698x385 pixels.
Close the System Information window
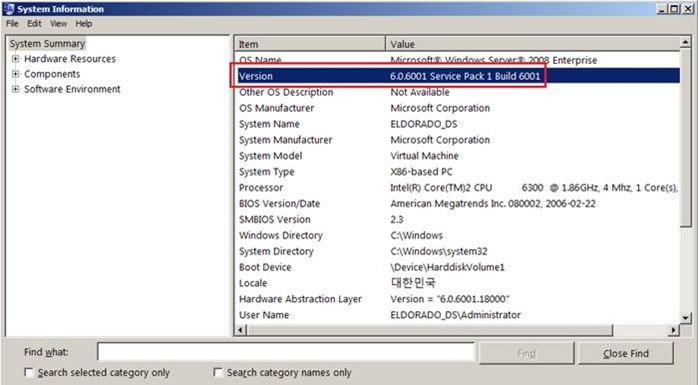[688, 8]
